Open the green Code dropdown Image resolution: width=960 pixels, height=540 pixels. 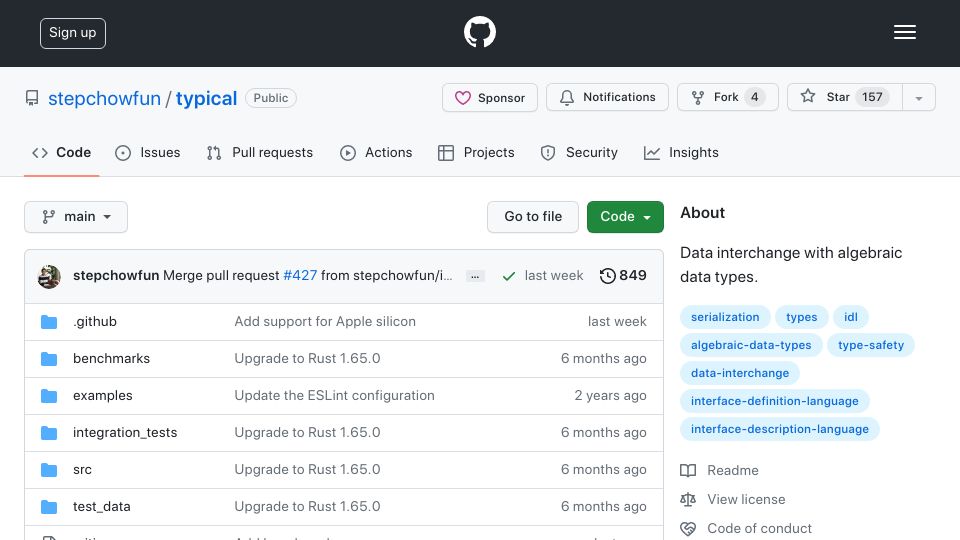point(625,217)
